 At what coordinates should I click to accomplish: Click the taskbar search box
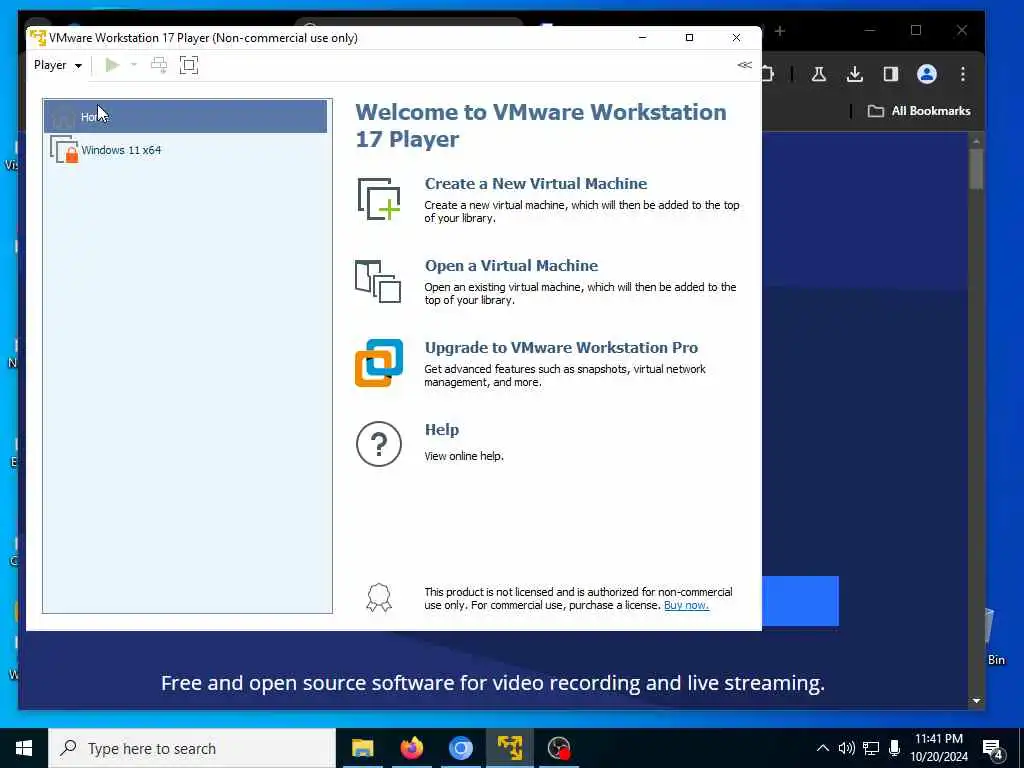[192, 748]
